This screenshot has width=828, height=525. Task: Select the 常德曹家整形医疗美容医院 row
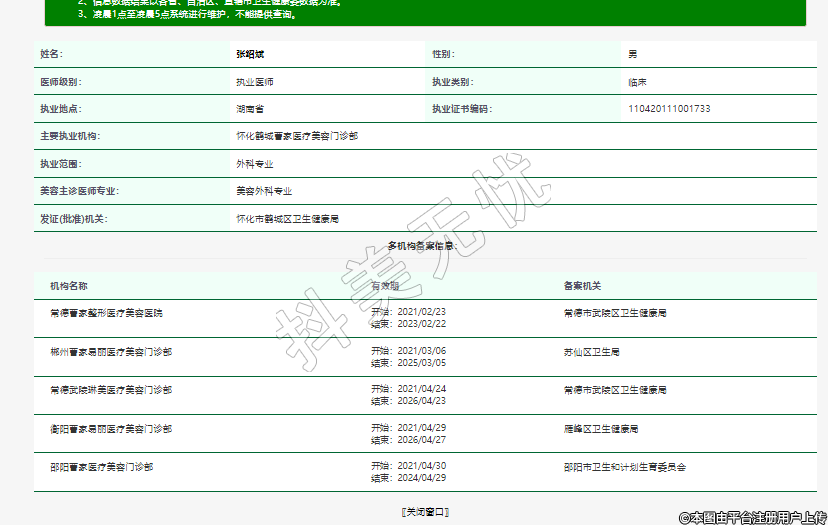pyautogui.click(x=106, y=313)
